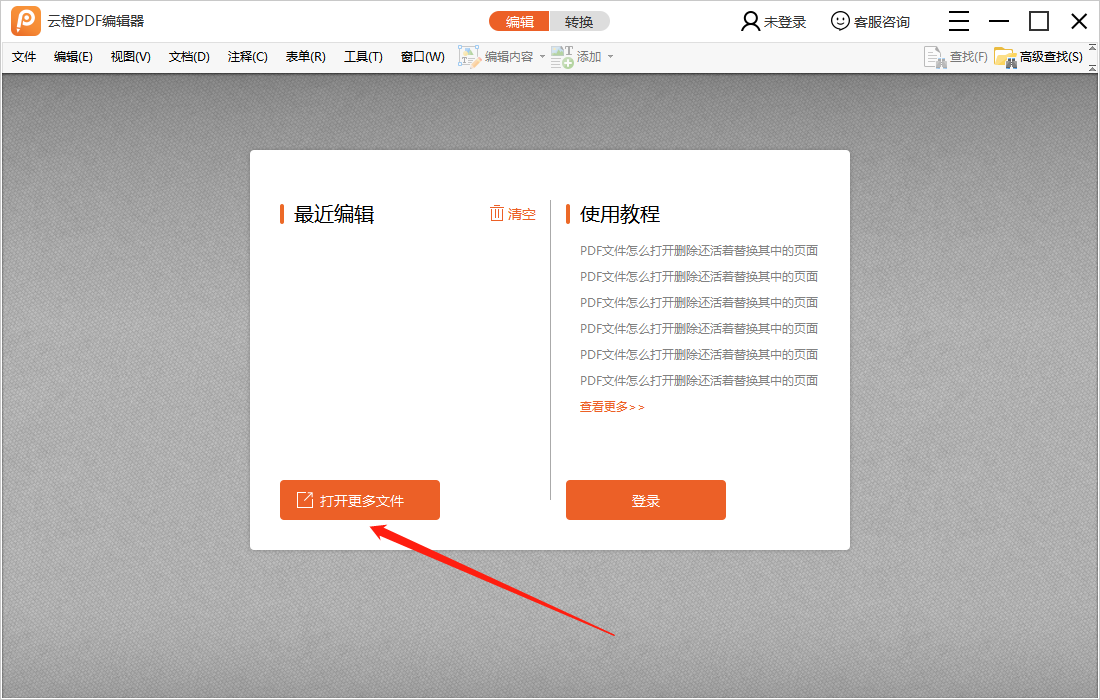The width and height of the screenshot is (1100, 700).
Task: Open the 视图(V) menu
Action: tap(130, 57)
